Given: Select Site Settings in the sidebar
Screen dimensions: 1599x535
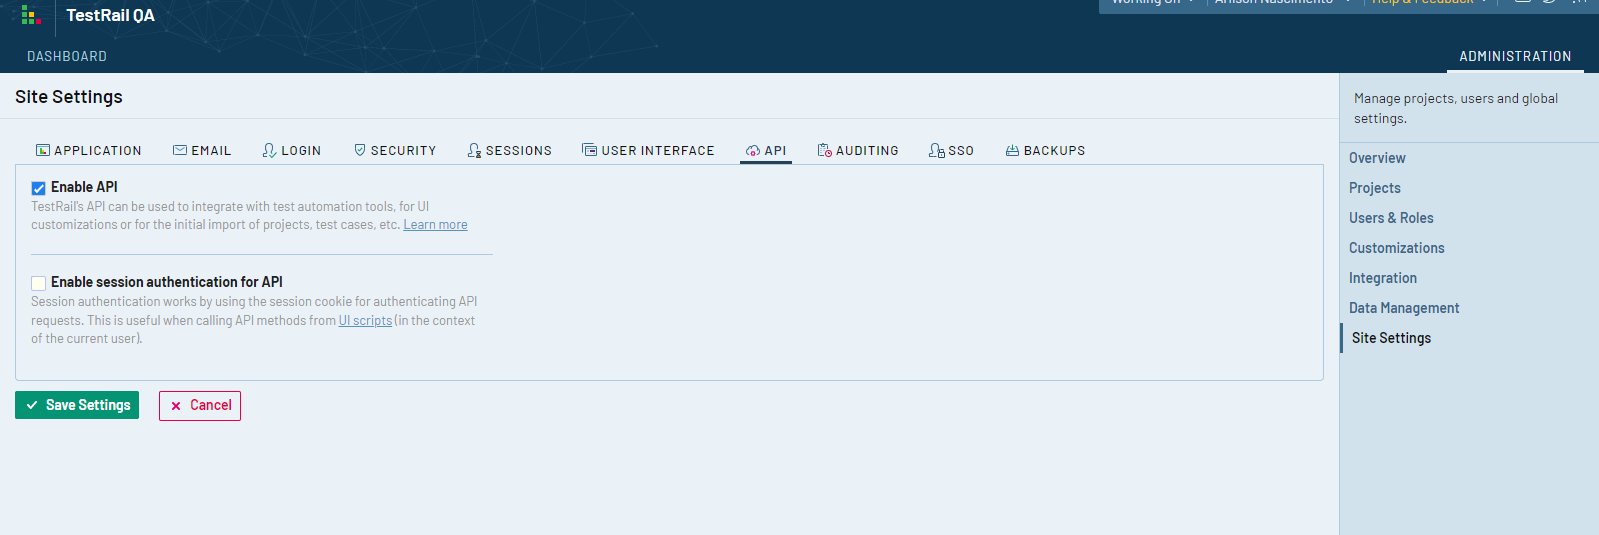Looking at the screenshot, I should [x=1391, y=338].
